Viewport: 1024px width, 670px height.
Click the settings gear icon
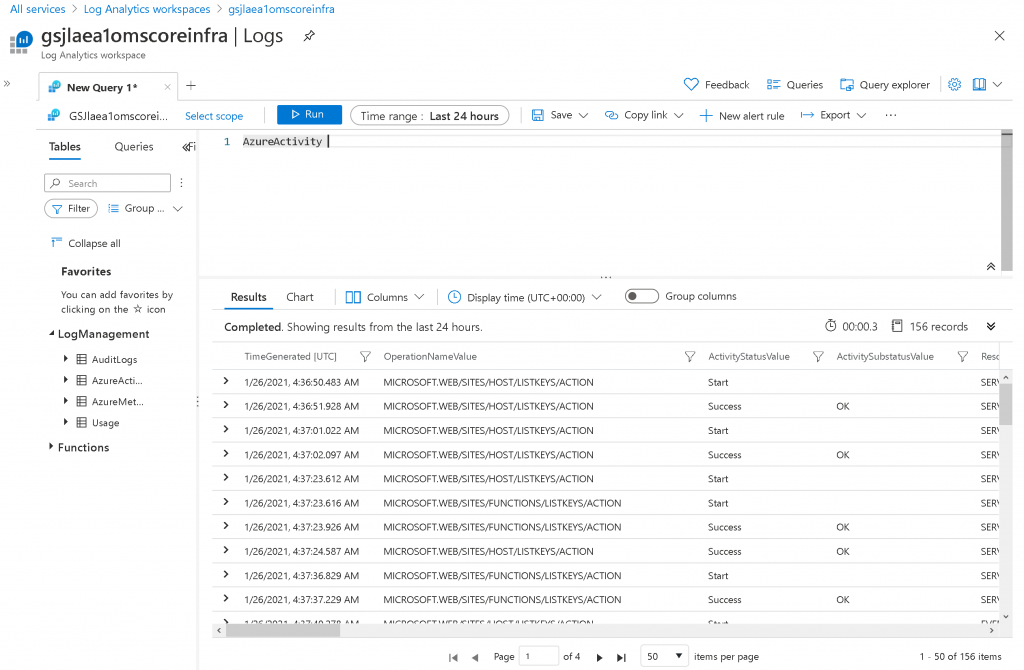point(954,85)
